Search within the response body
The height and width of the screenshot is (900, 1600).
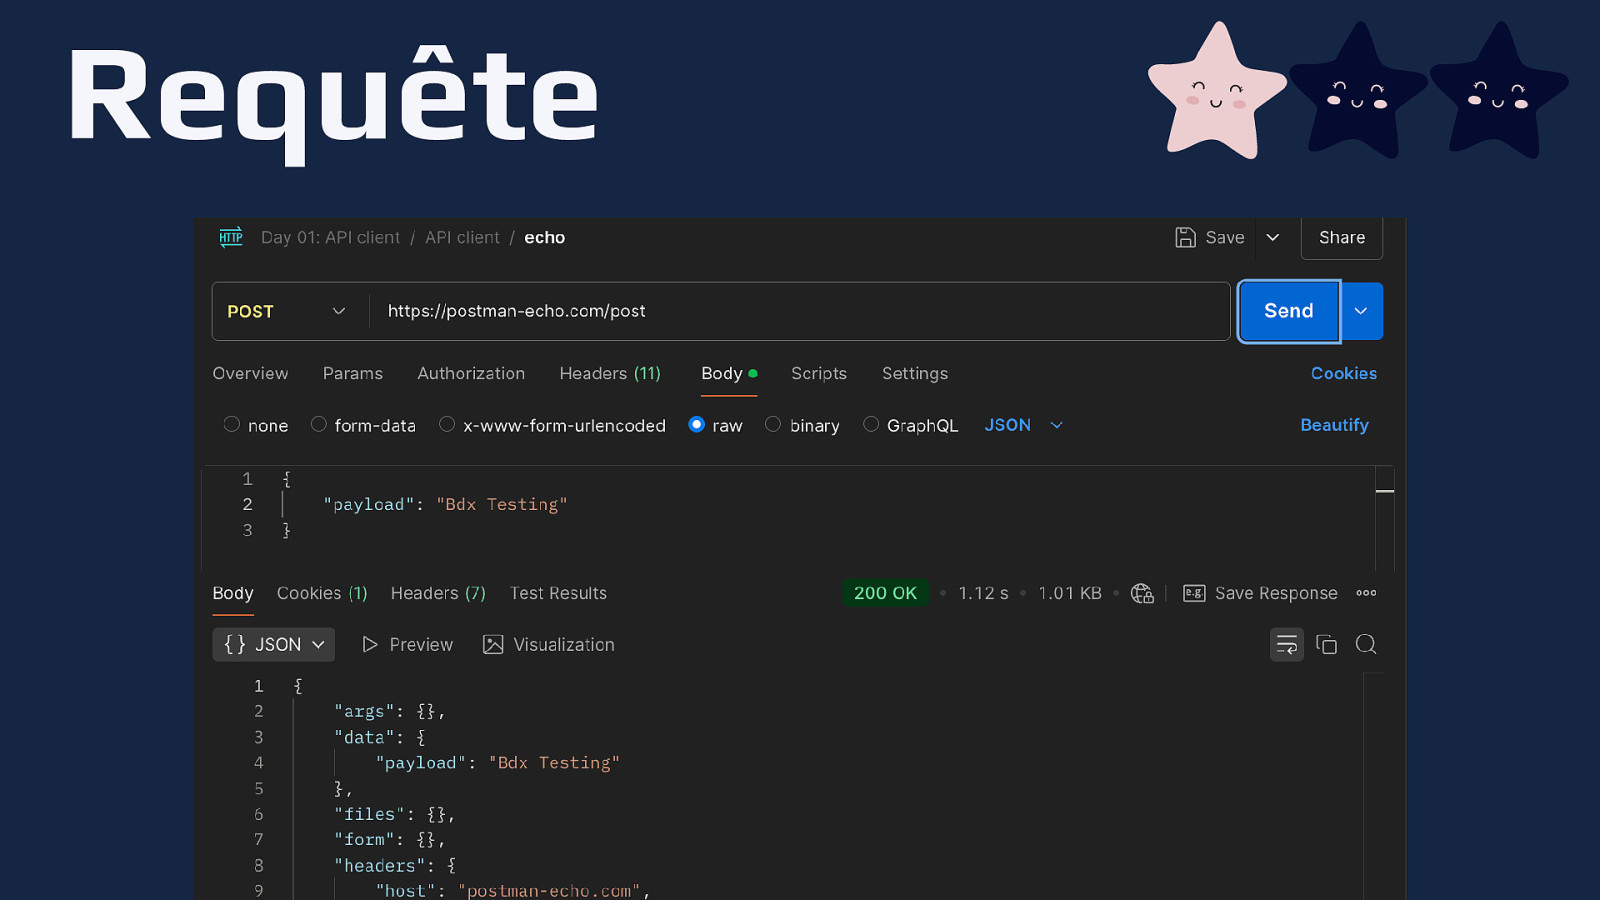(1366, 645)
